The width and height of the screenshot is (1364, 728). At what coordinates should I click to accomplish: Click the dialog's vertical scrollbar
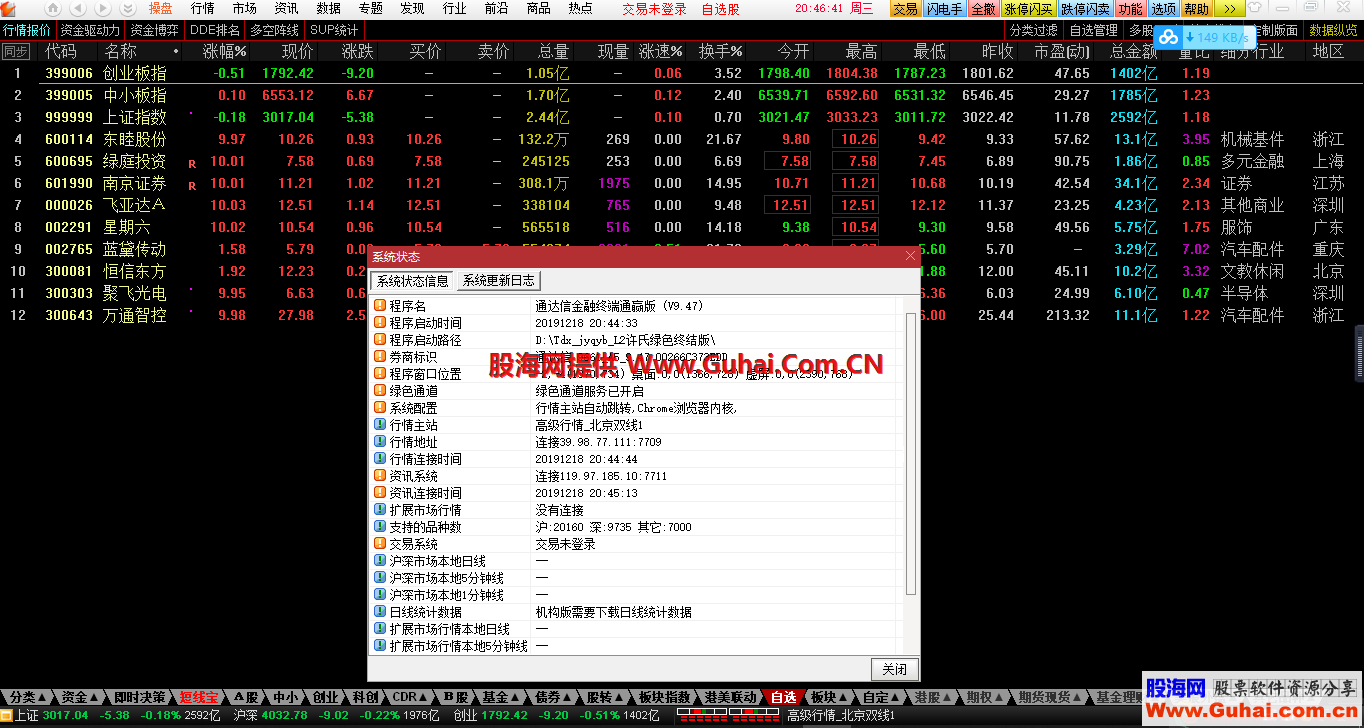pyautogui.click(x=909, y=452)
